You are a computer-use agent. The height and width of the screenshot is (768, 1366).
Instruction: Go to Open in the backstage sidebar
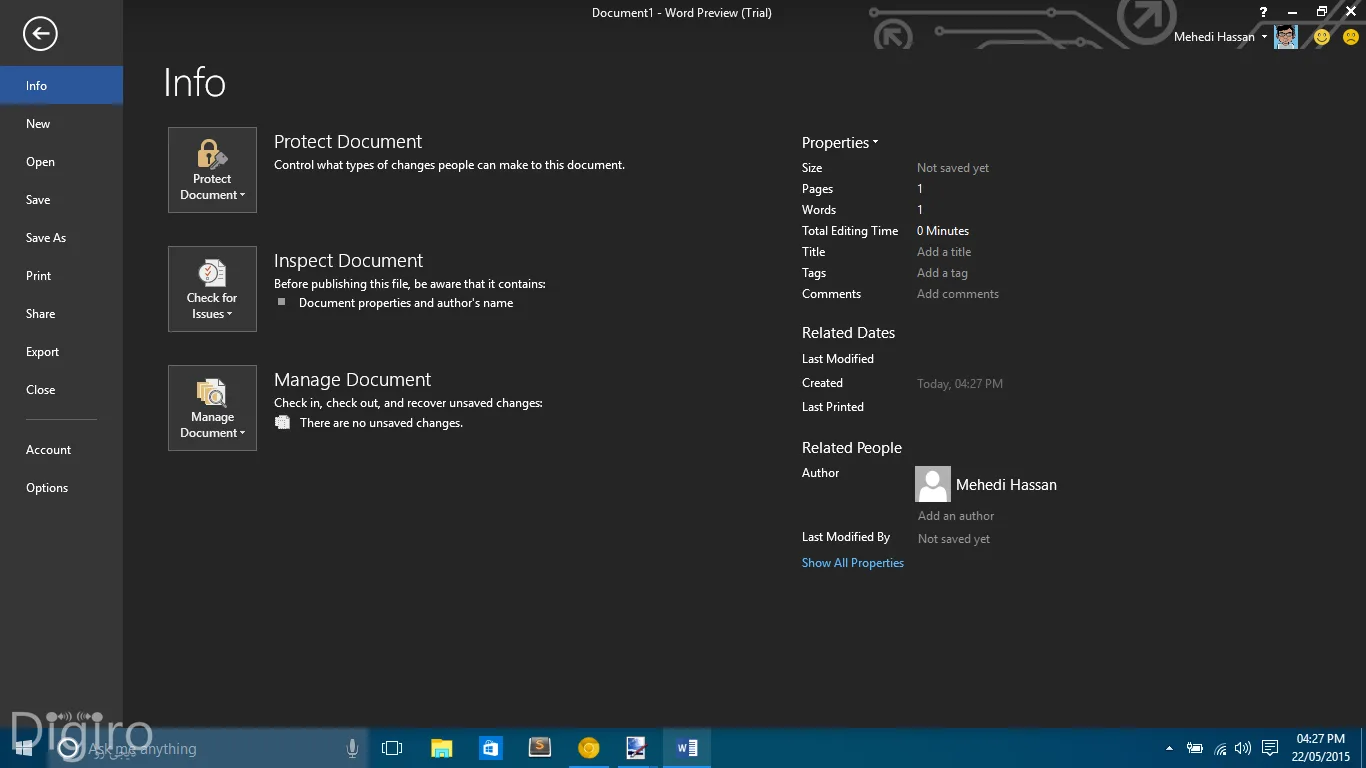[x=61, y=162]
